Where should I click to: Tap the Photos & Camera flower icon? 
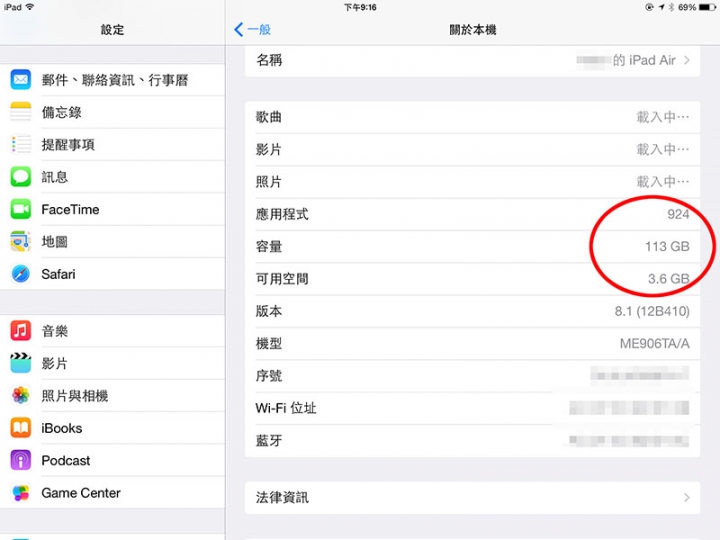pos(21,395)
